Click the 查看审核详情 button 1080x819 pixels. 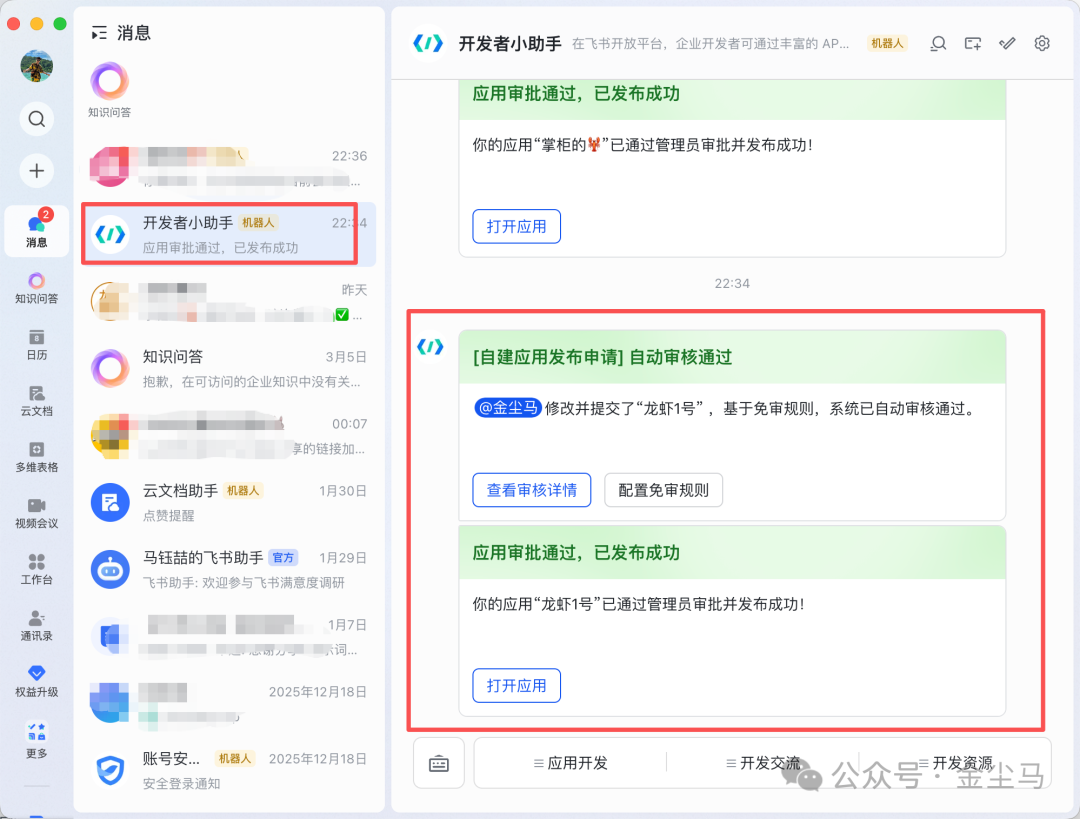click(x=531, y=490)
